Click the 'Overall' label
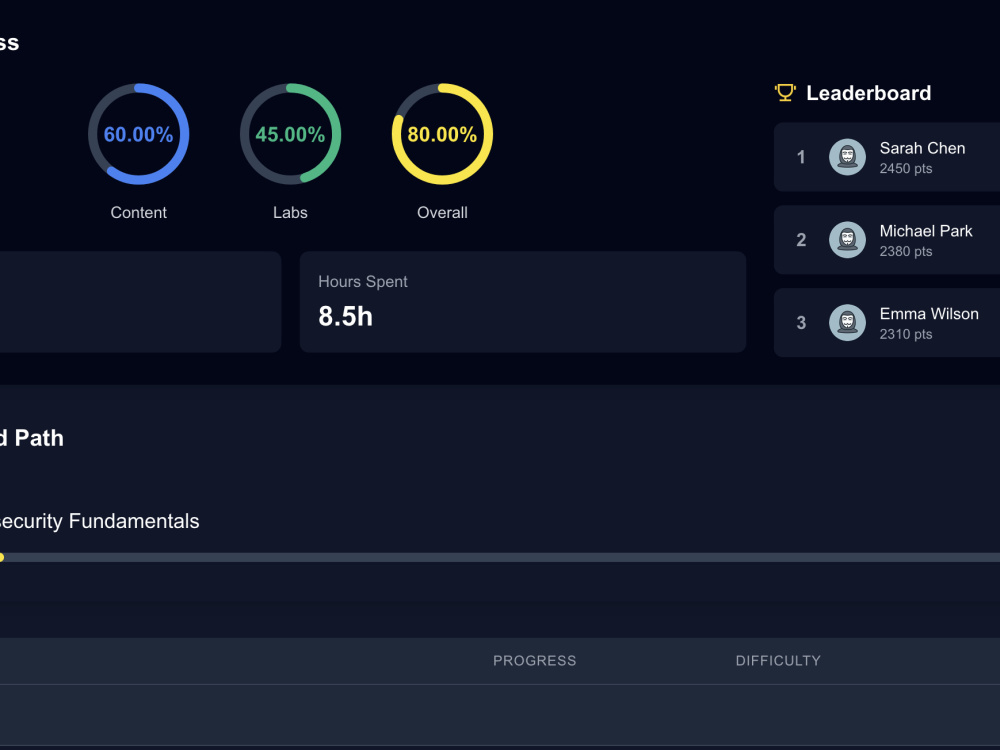This screenshot has height=750, width=1000. point(442,212)
